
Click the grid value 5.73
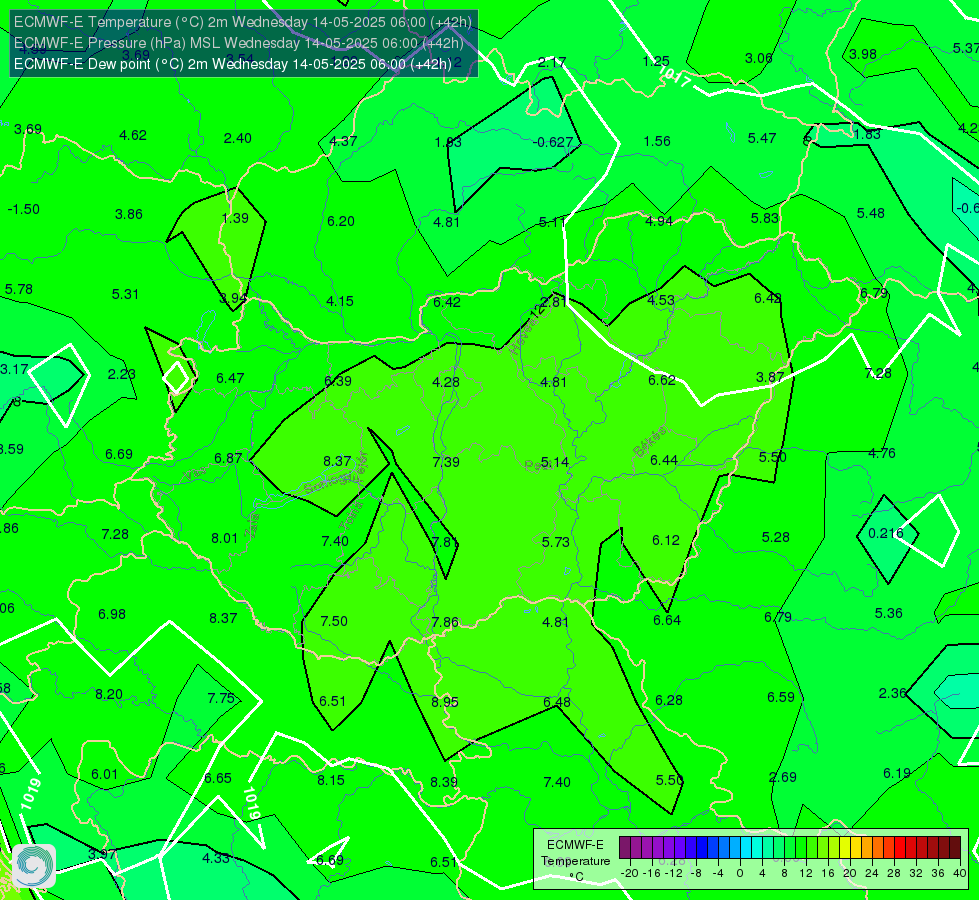point(556,542)
